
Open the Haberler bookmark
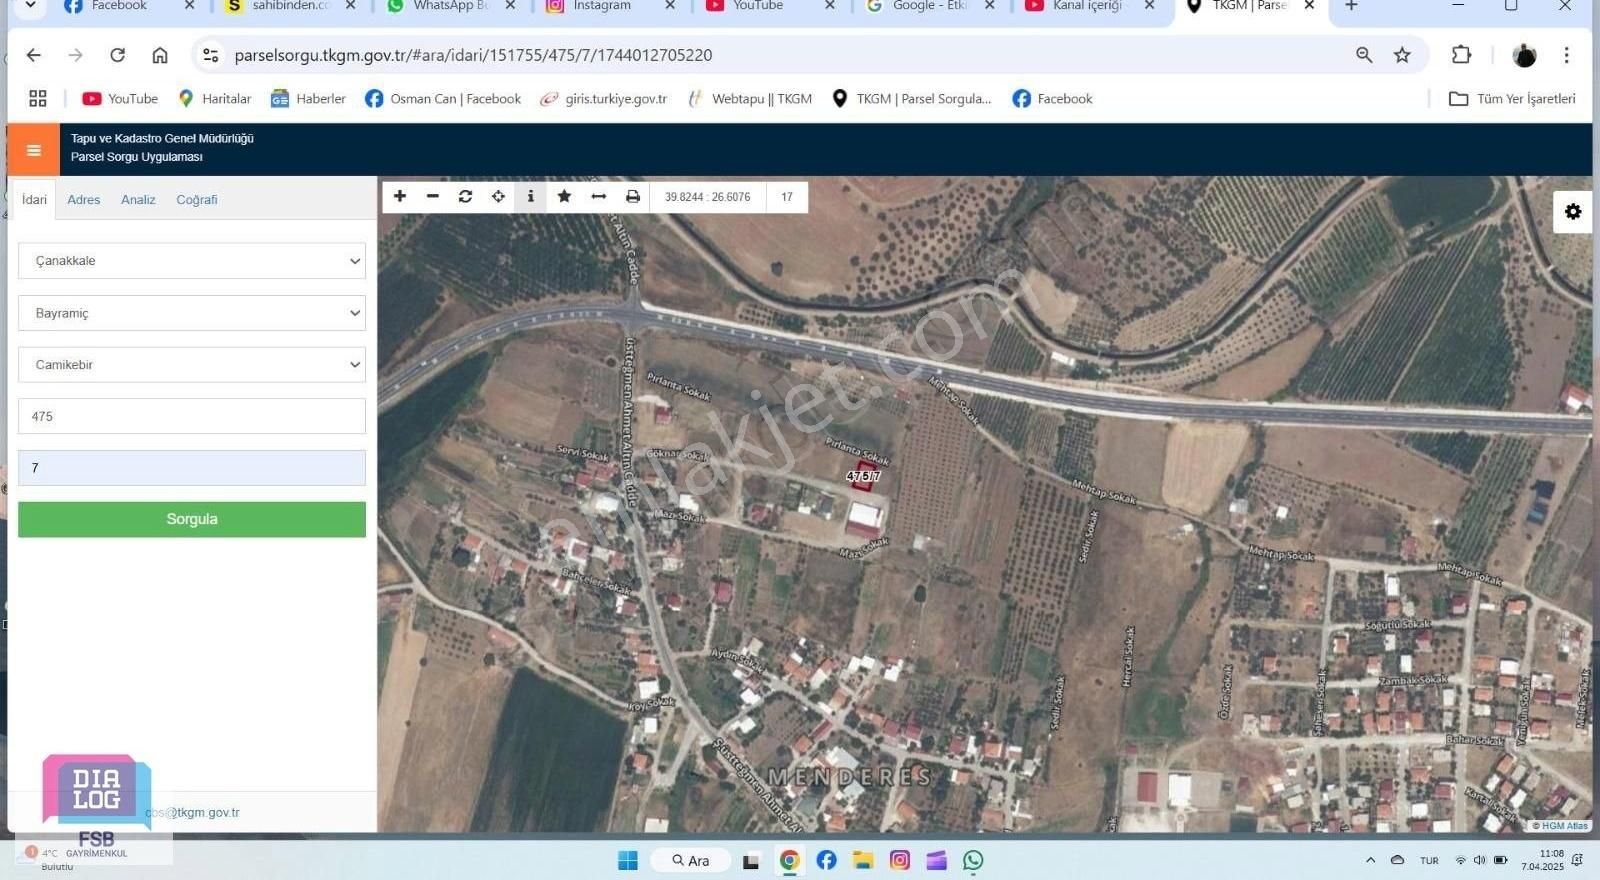coord(308,99)
